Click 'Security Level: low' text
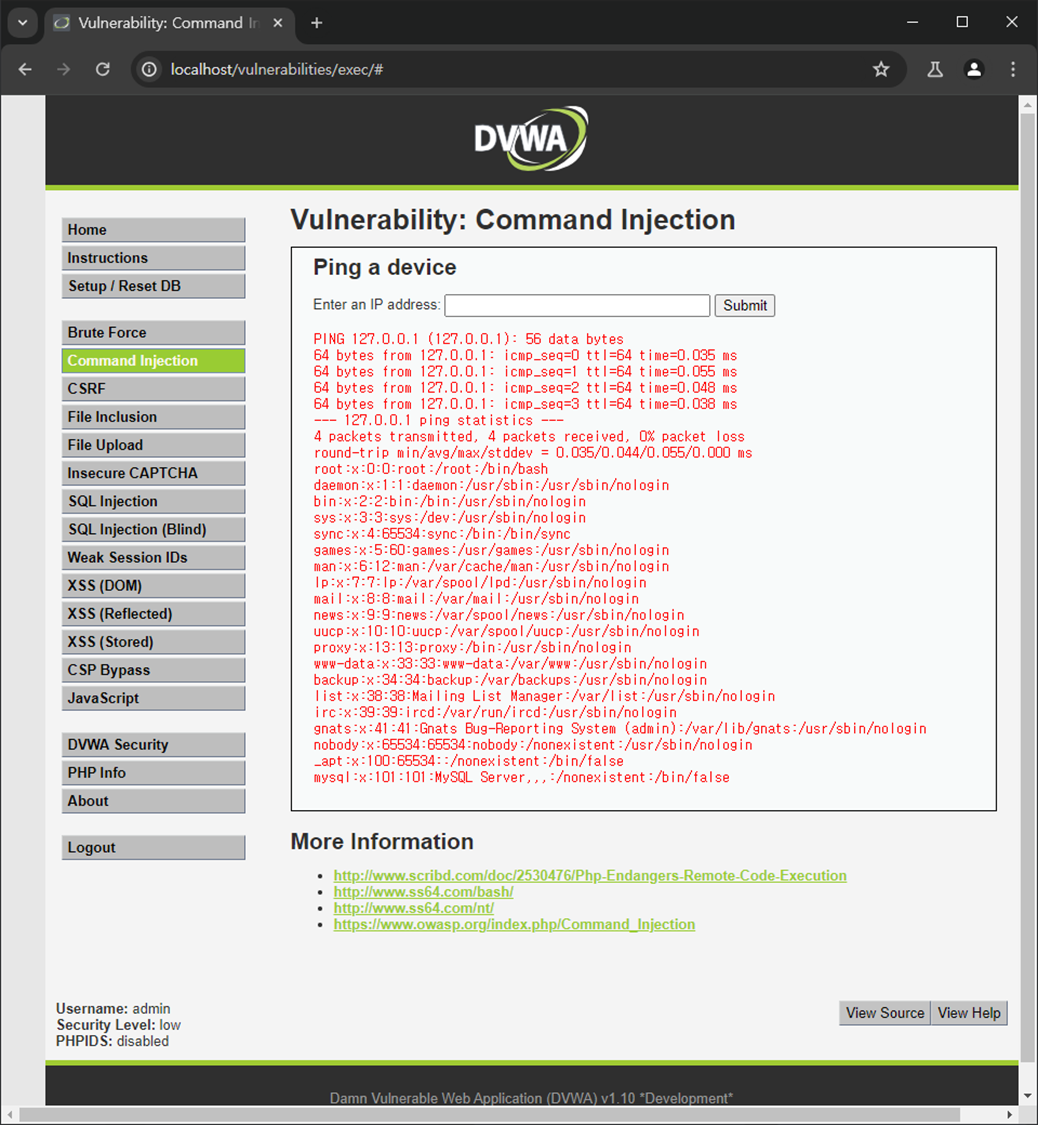1038x1125 pixels. [118, 1025]
